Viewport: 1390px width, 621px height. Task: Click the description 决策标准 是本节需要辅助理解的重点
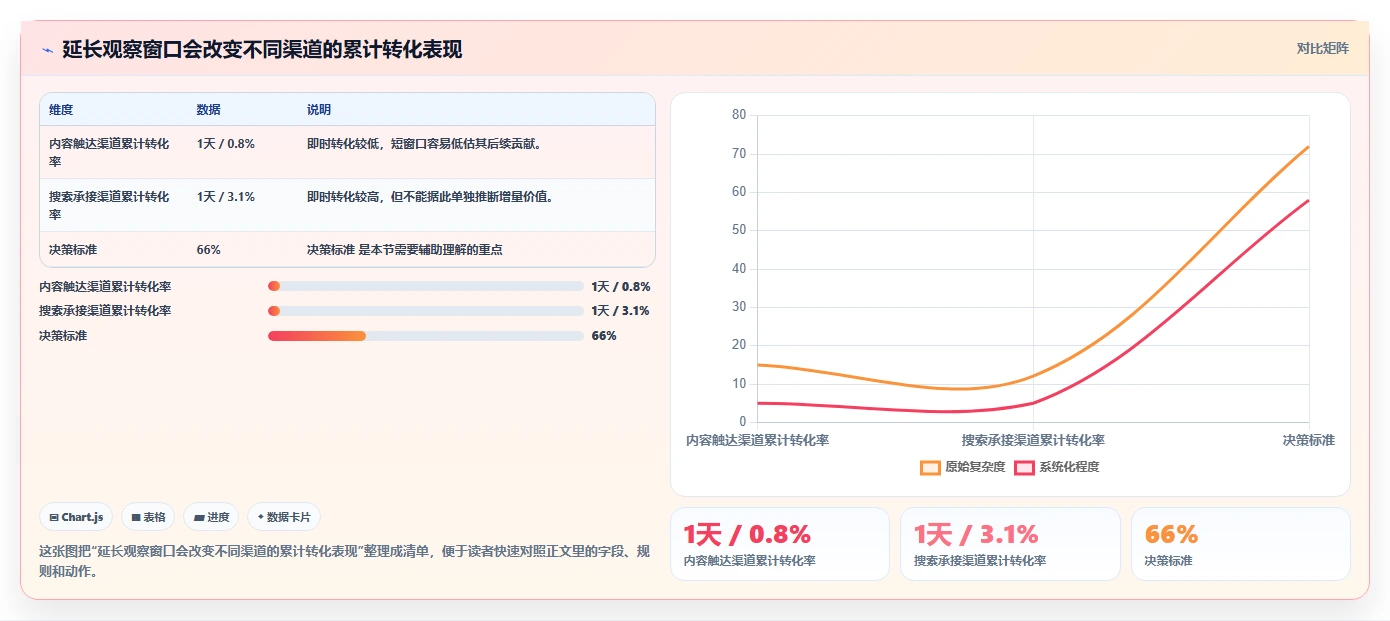[405, 250]
